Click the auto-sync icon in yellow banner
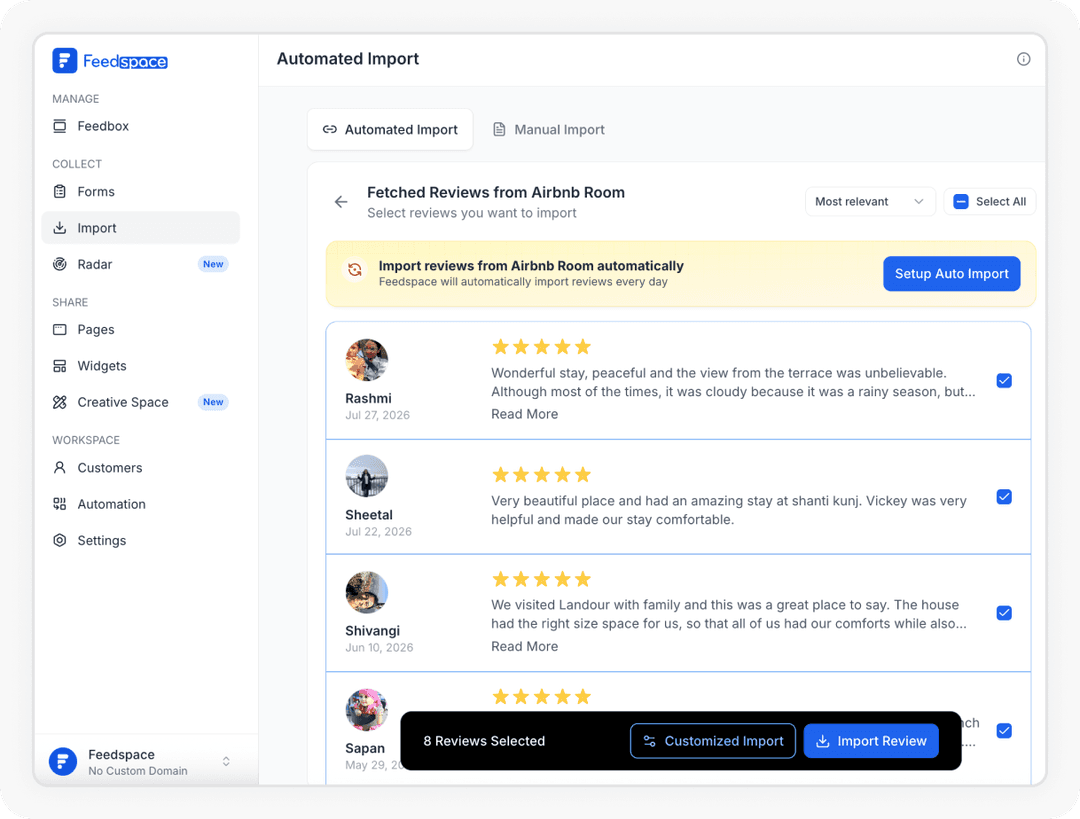 coord(355,270)
